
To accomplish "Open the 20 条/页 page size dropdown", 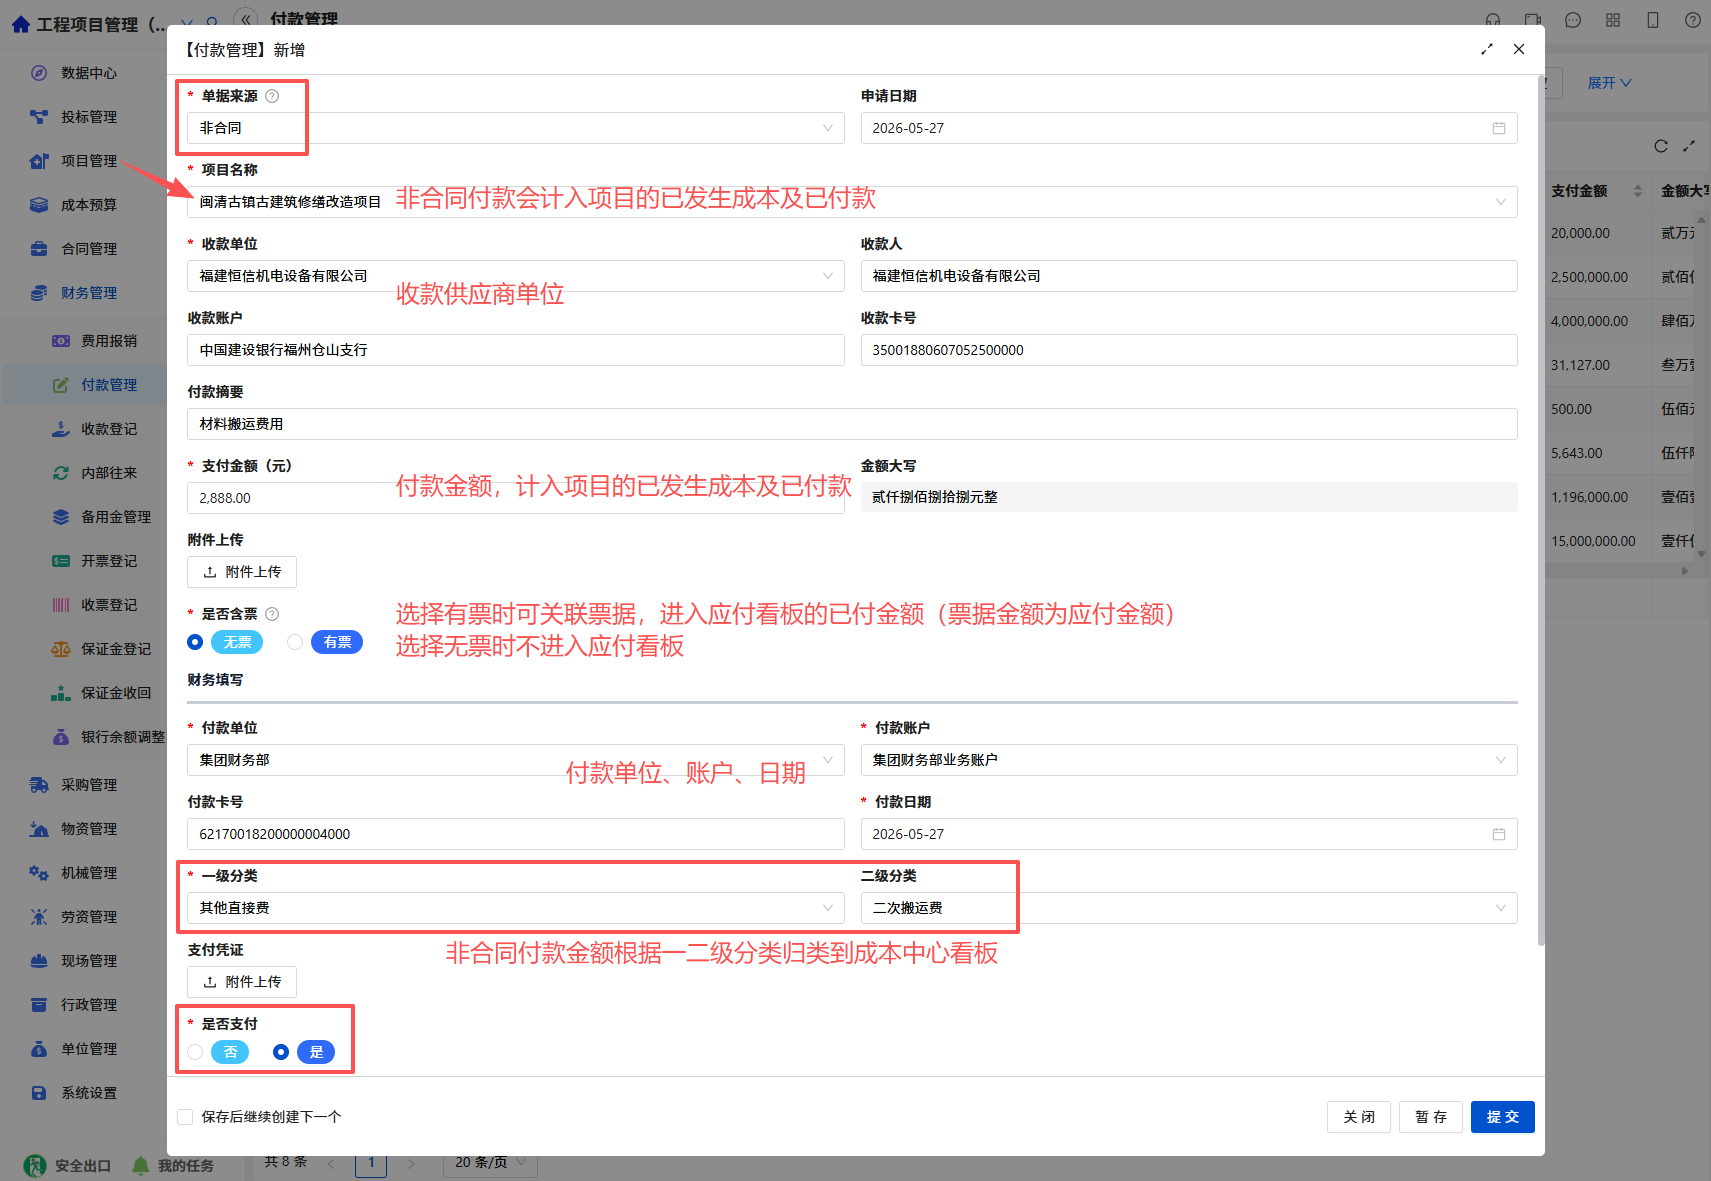I will tap(490, 1162).
